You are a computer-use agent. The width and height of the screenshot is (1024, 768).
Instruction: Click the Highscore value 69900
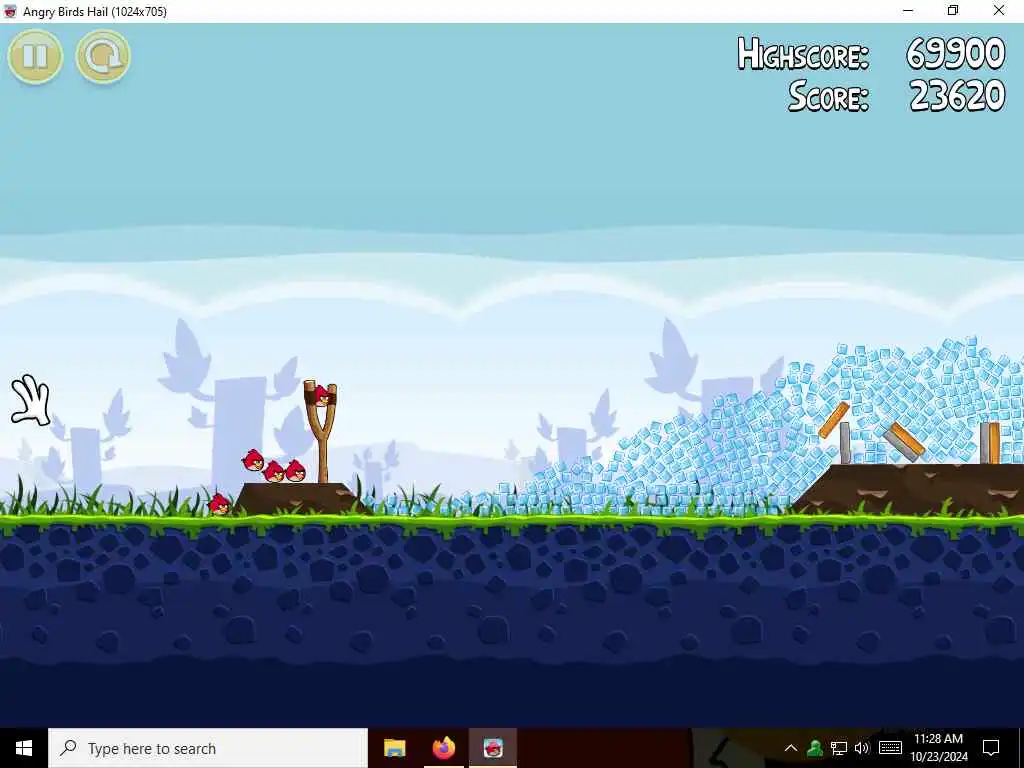pos(955,54)
